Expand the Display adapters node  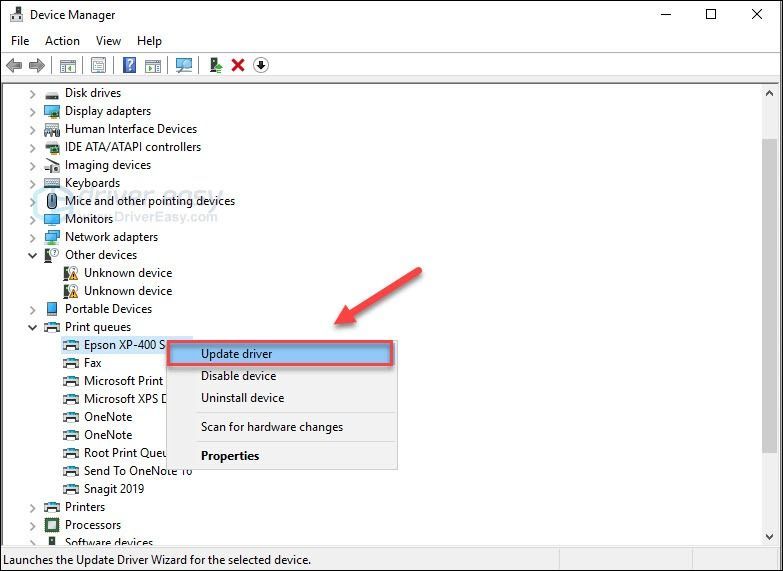[32, 112]
